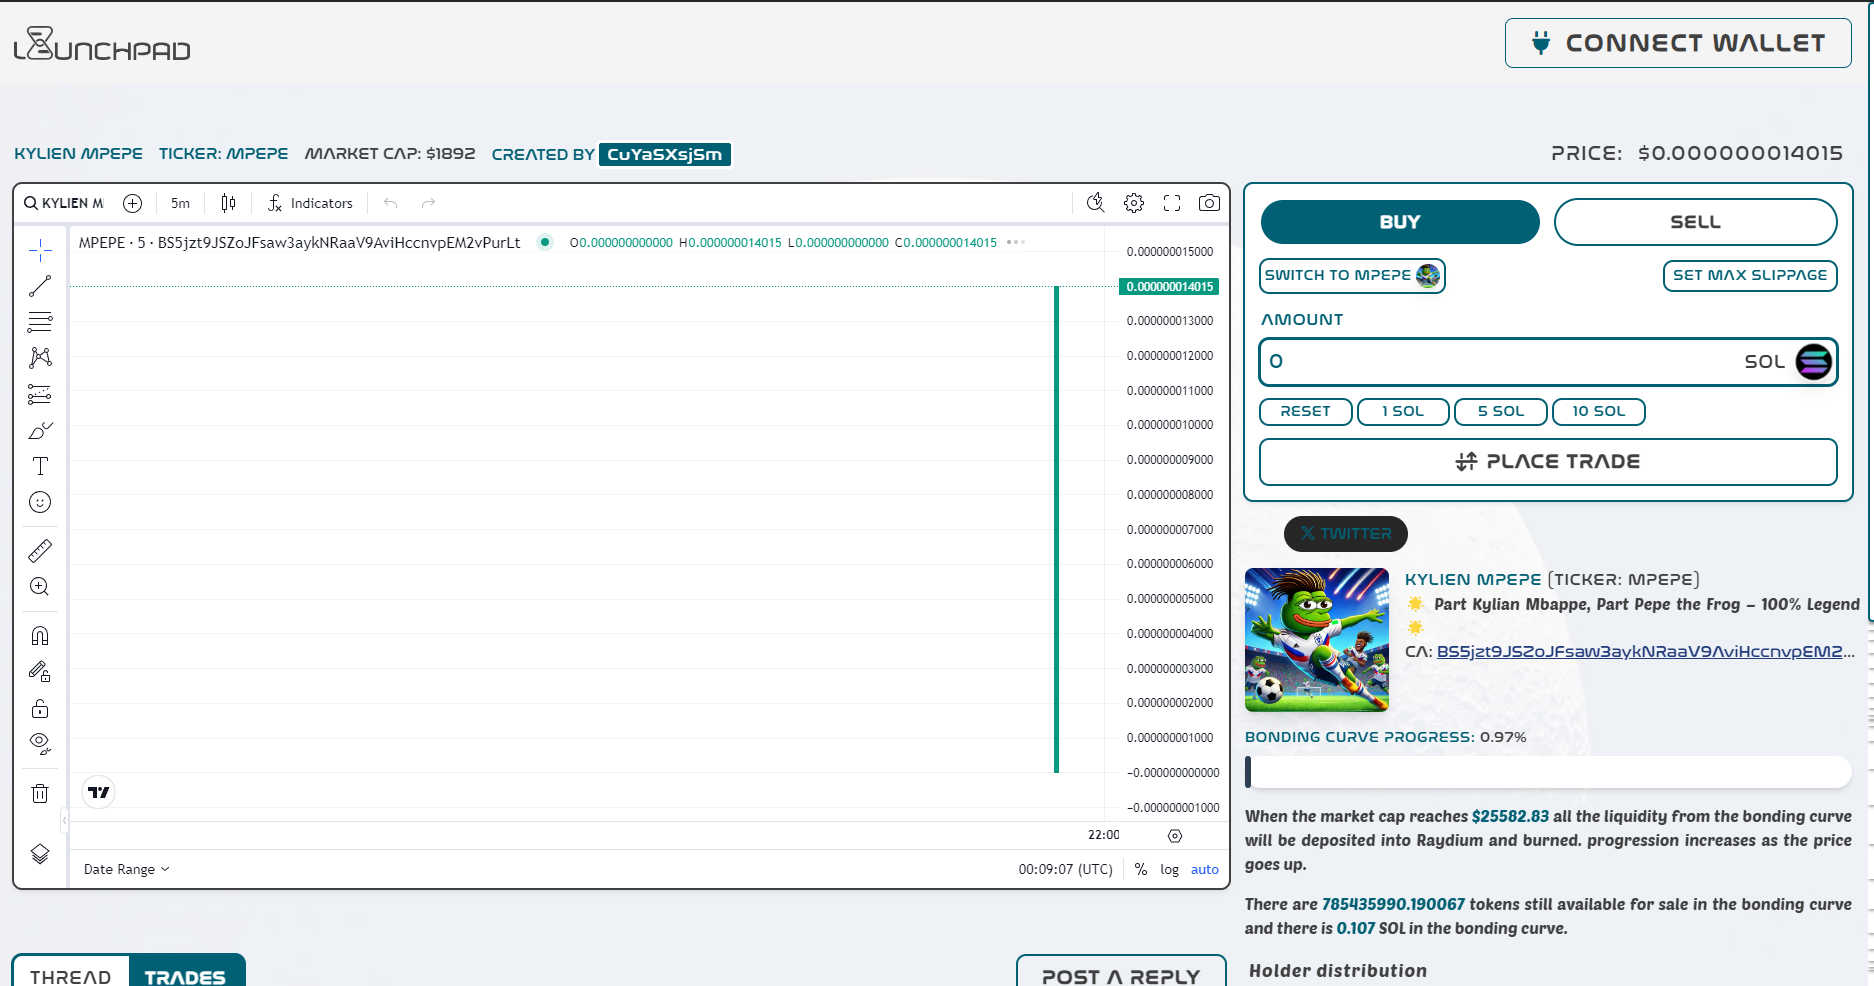This screenshot has width=1874, height=986.
Task: Switch chart to fullscreen mode
Action: [1172, 203]
